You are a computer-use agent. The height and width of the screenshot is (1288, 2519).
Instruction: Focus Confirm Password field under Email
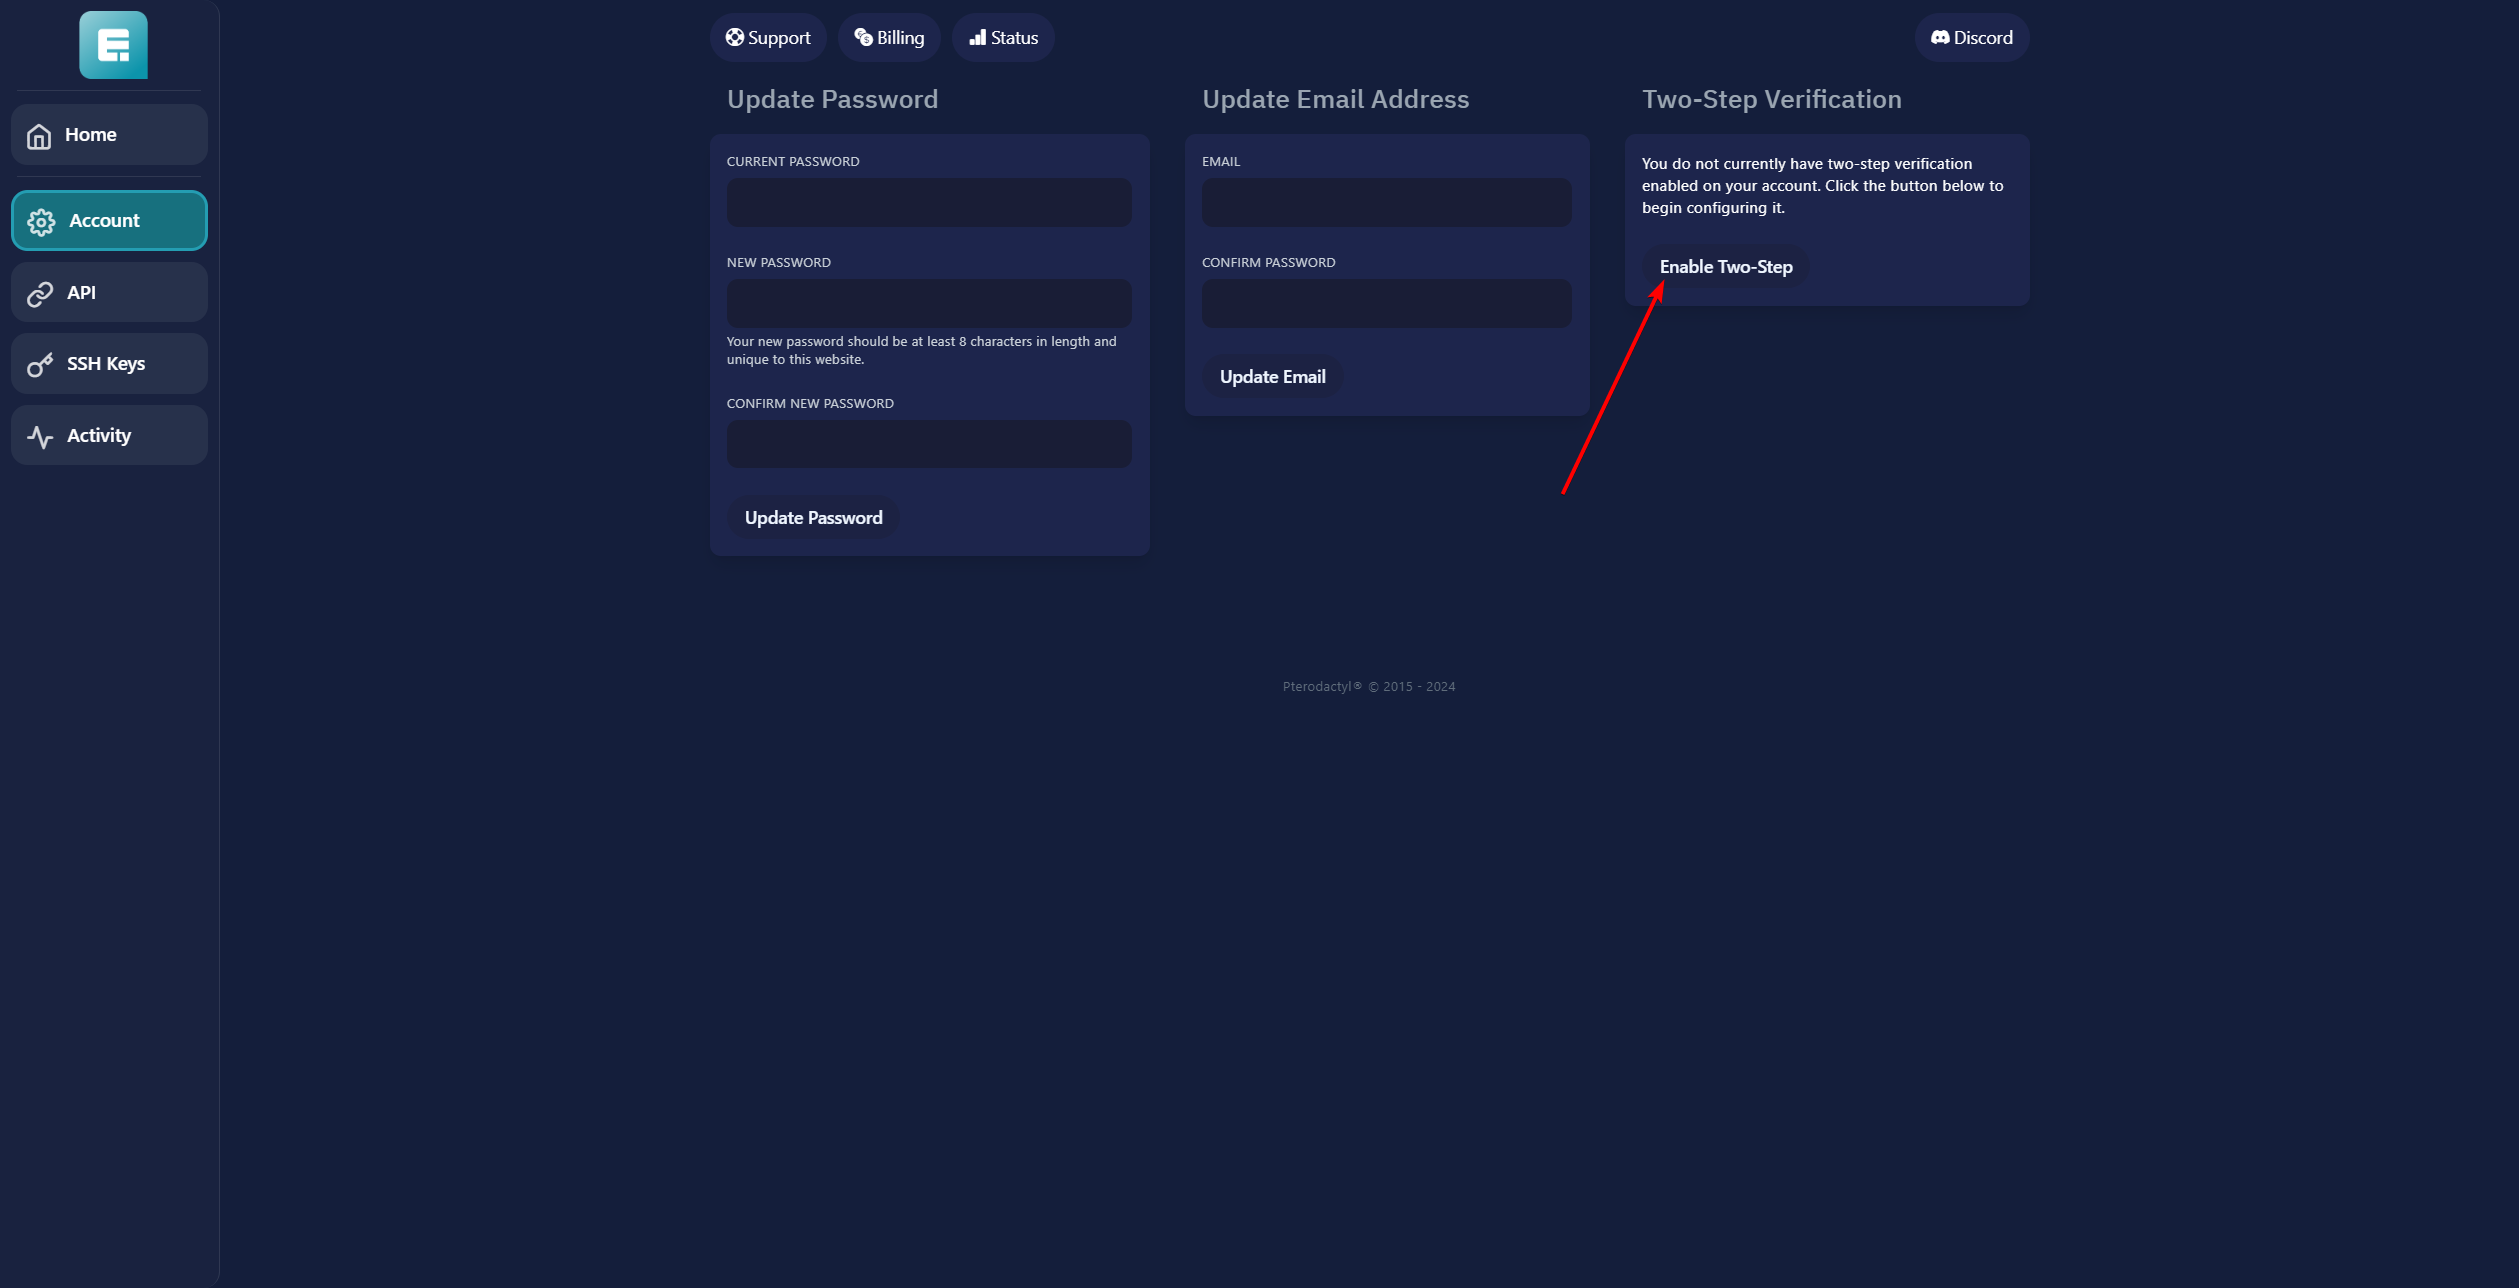(1385, 303)
